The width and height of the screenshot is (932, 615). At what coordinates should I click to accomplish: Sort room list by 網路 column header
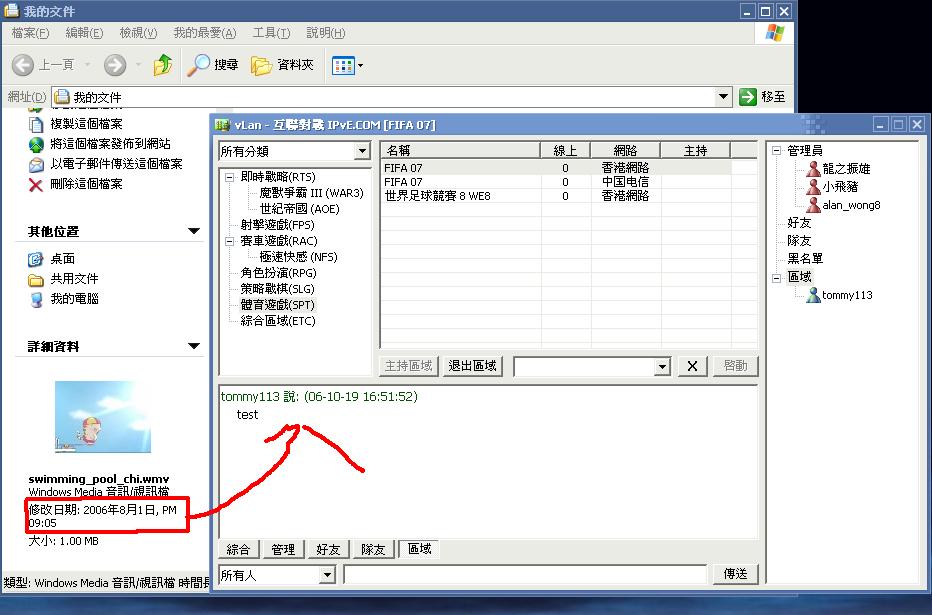[x=625, y=151]
